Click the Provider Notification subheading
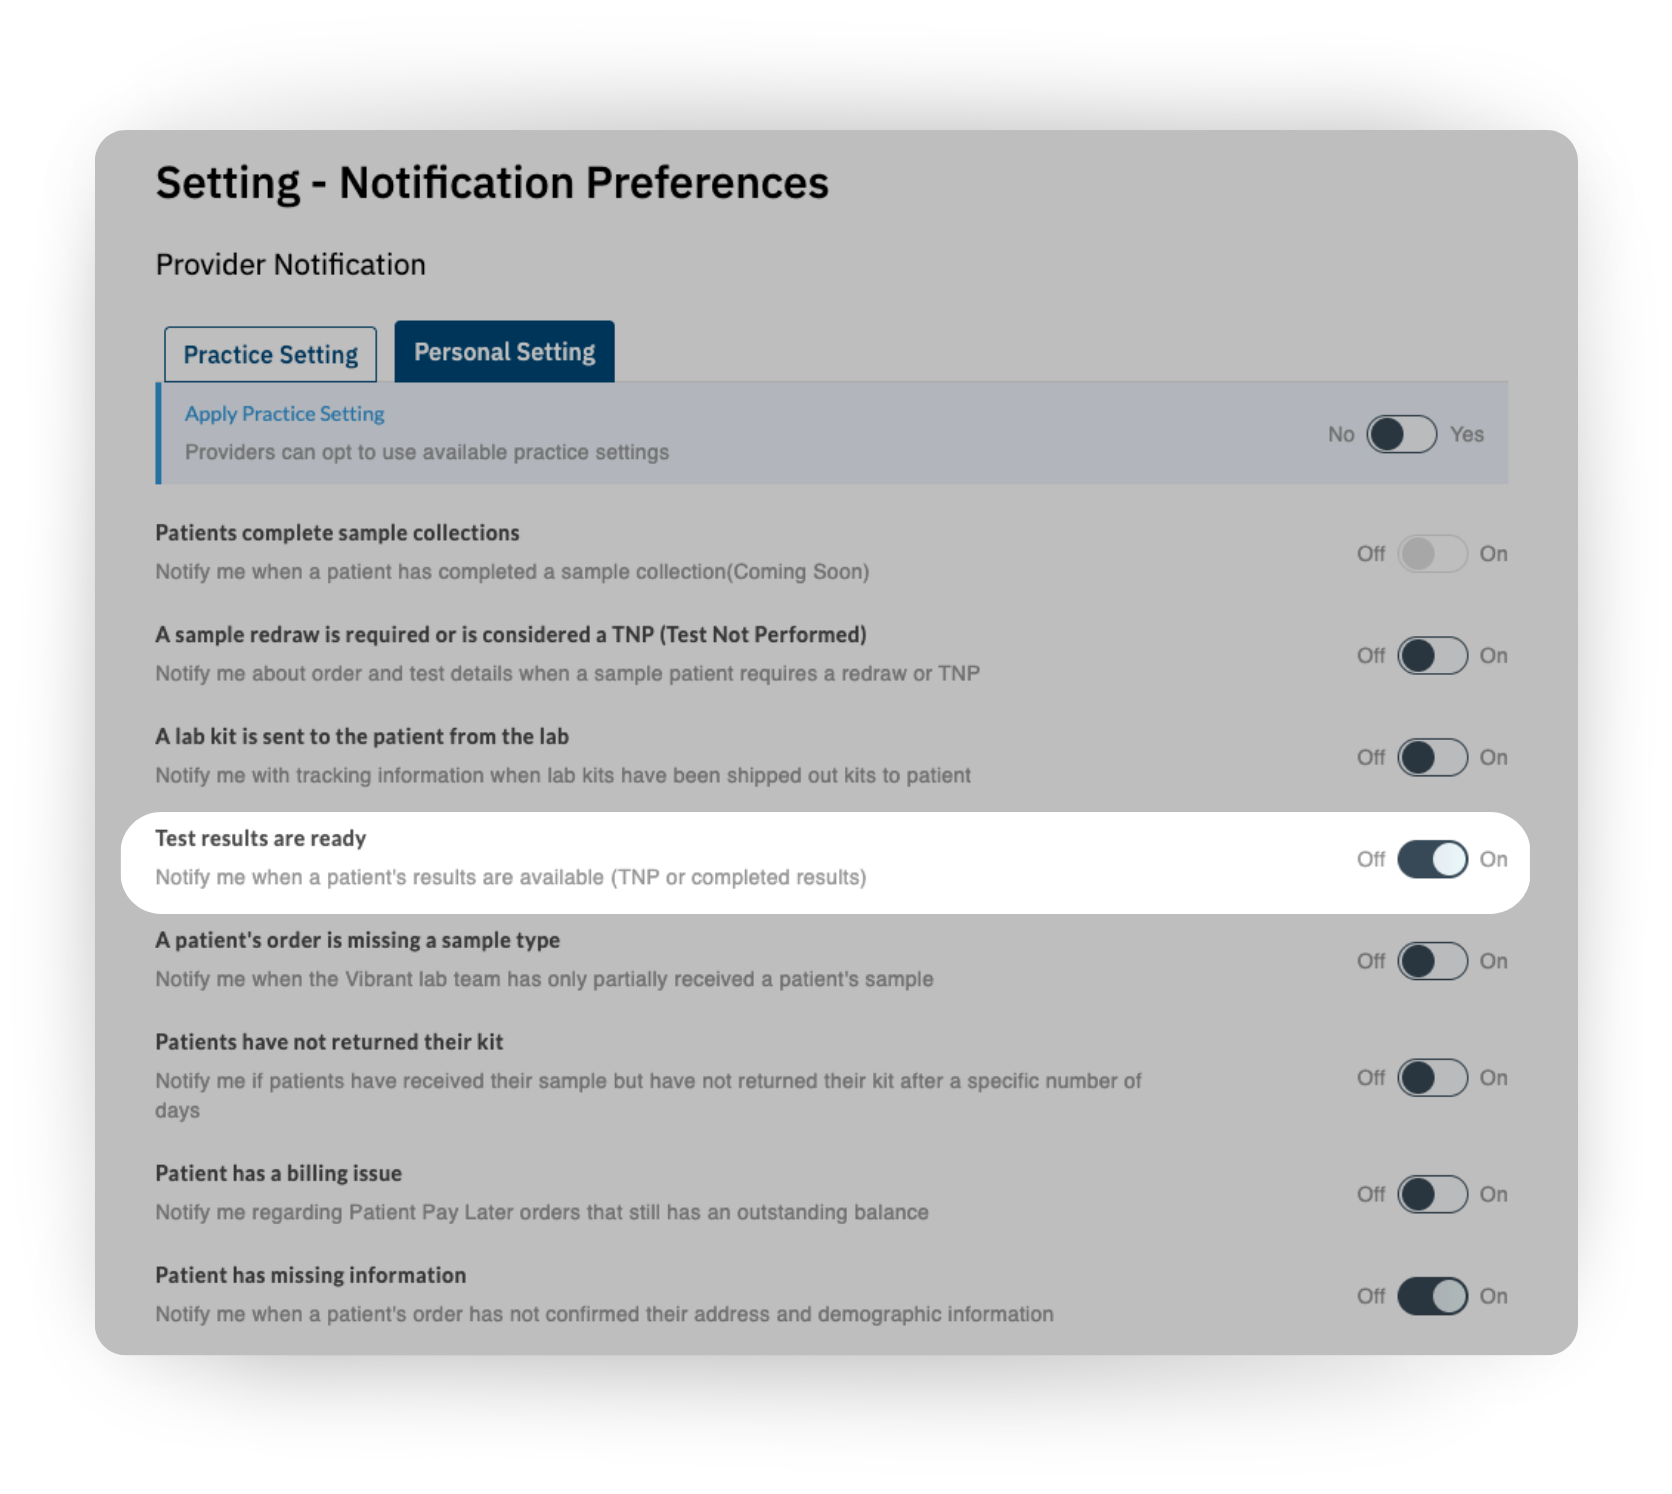The height and width of the screenshot is (1494, 1672). [290, 265]
